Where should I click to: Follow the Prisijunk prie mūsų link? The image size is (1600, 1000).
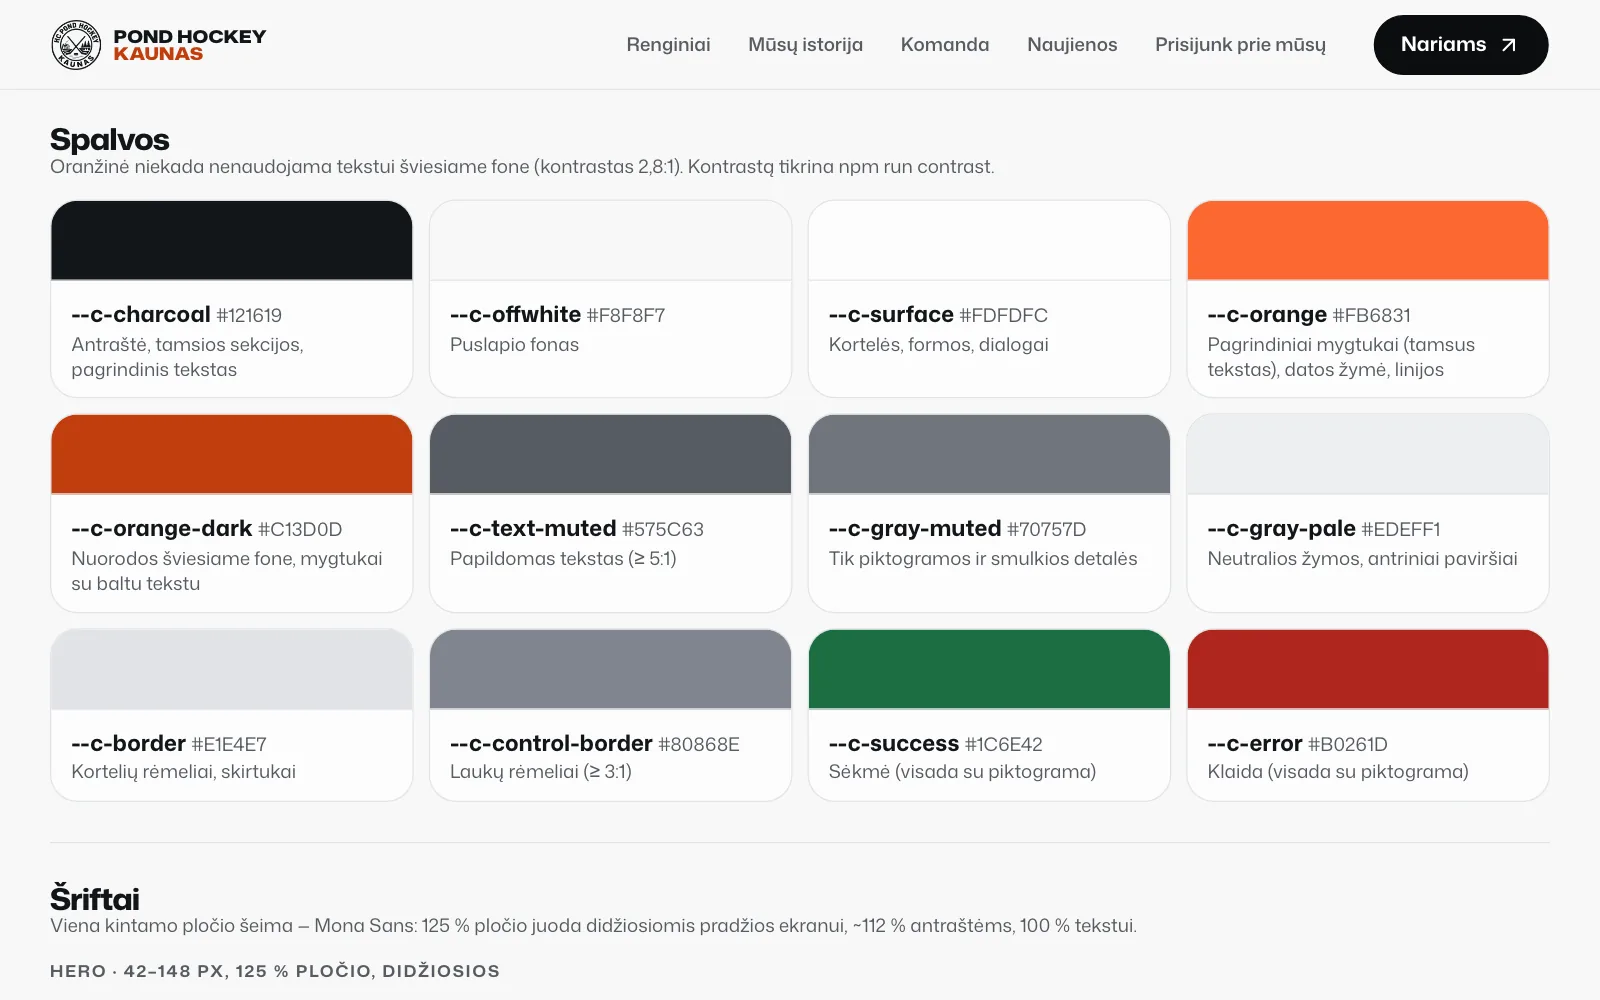[x=1240, y=45]
